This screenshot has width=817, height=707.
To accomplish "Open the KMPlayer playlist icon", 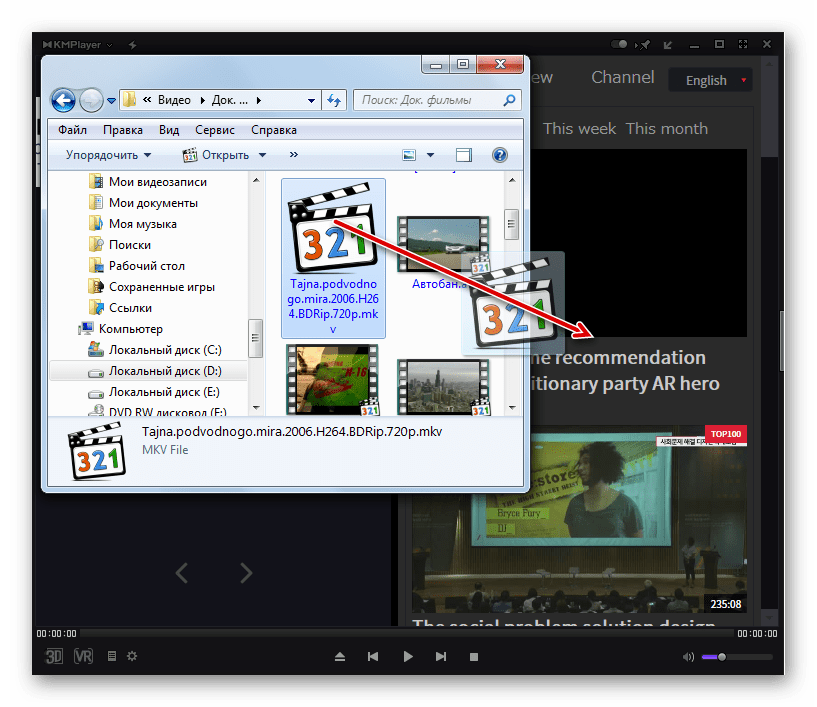I will [x=112, y=656].
